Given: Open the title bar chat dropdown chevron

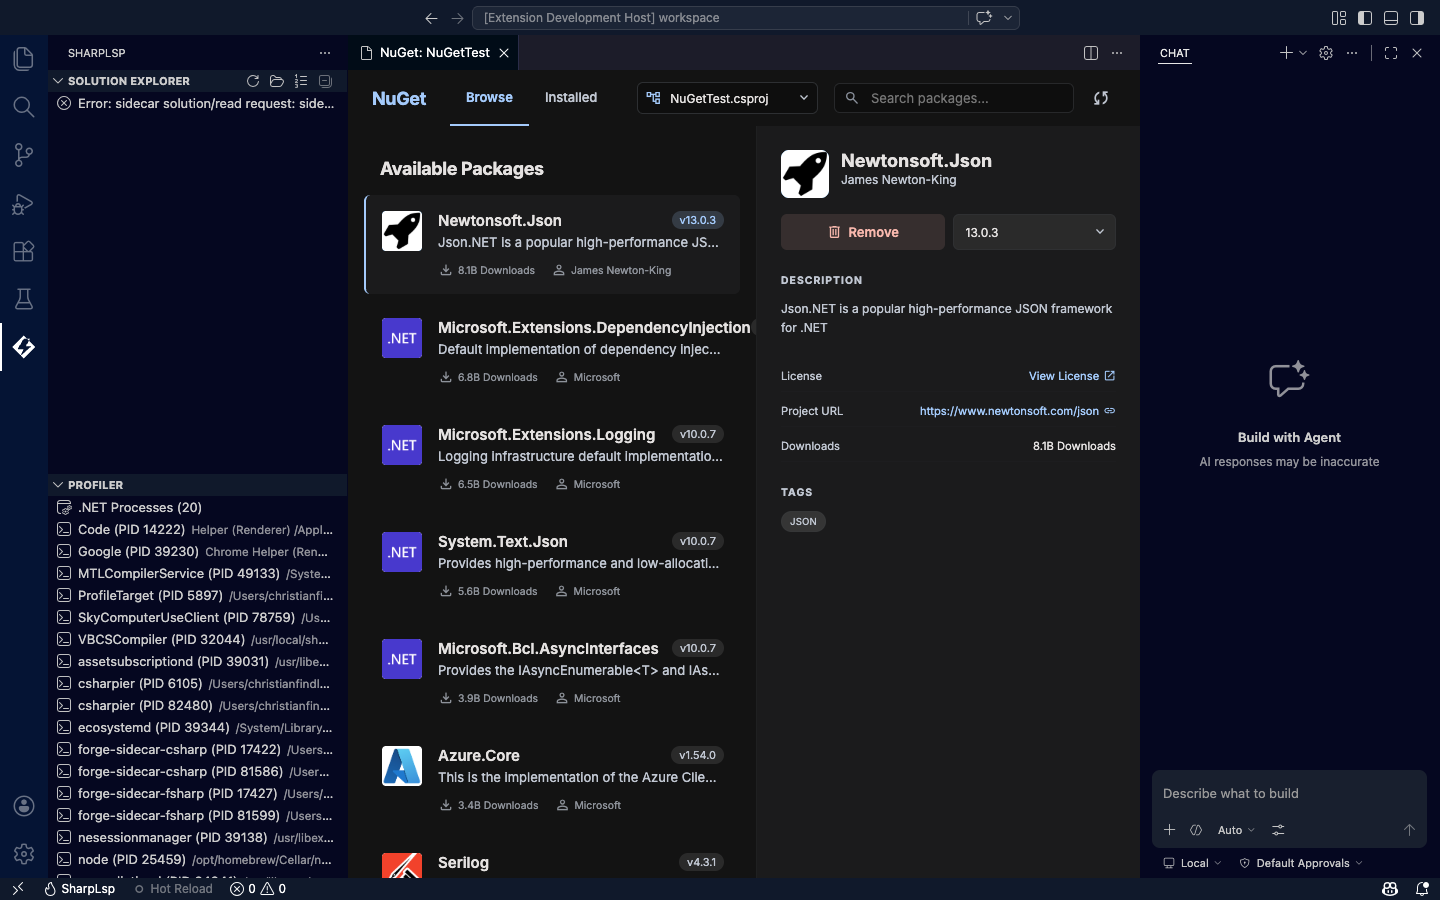Looking at the screenshot, I should pyautogui.click(x=1008, y=18).
